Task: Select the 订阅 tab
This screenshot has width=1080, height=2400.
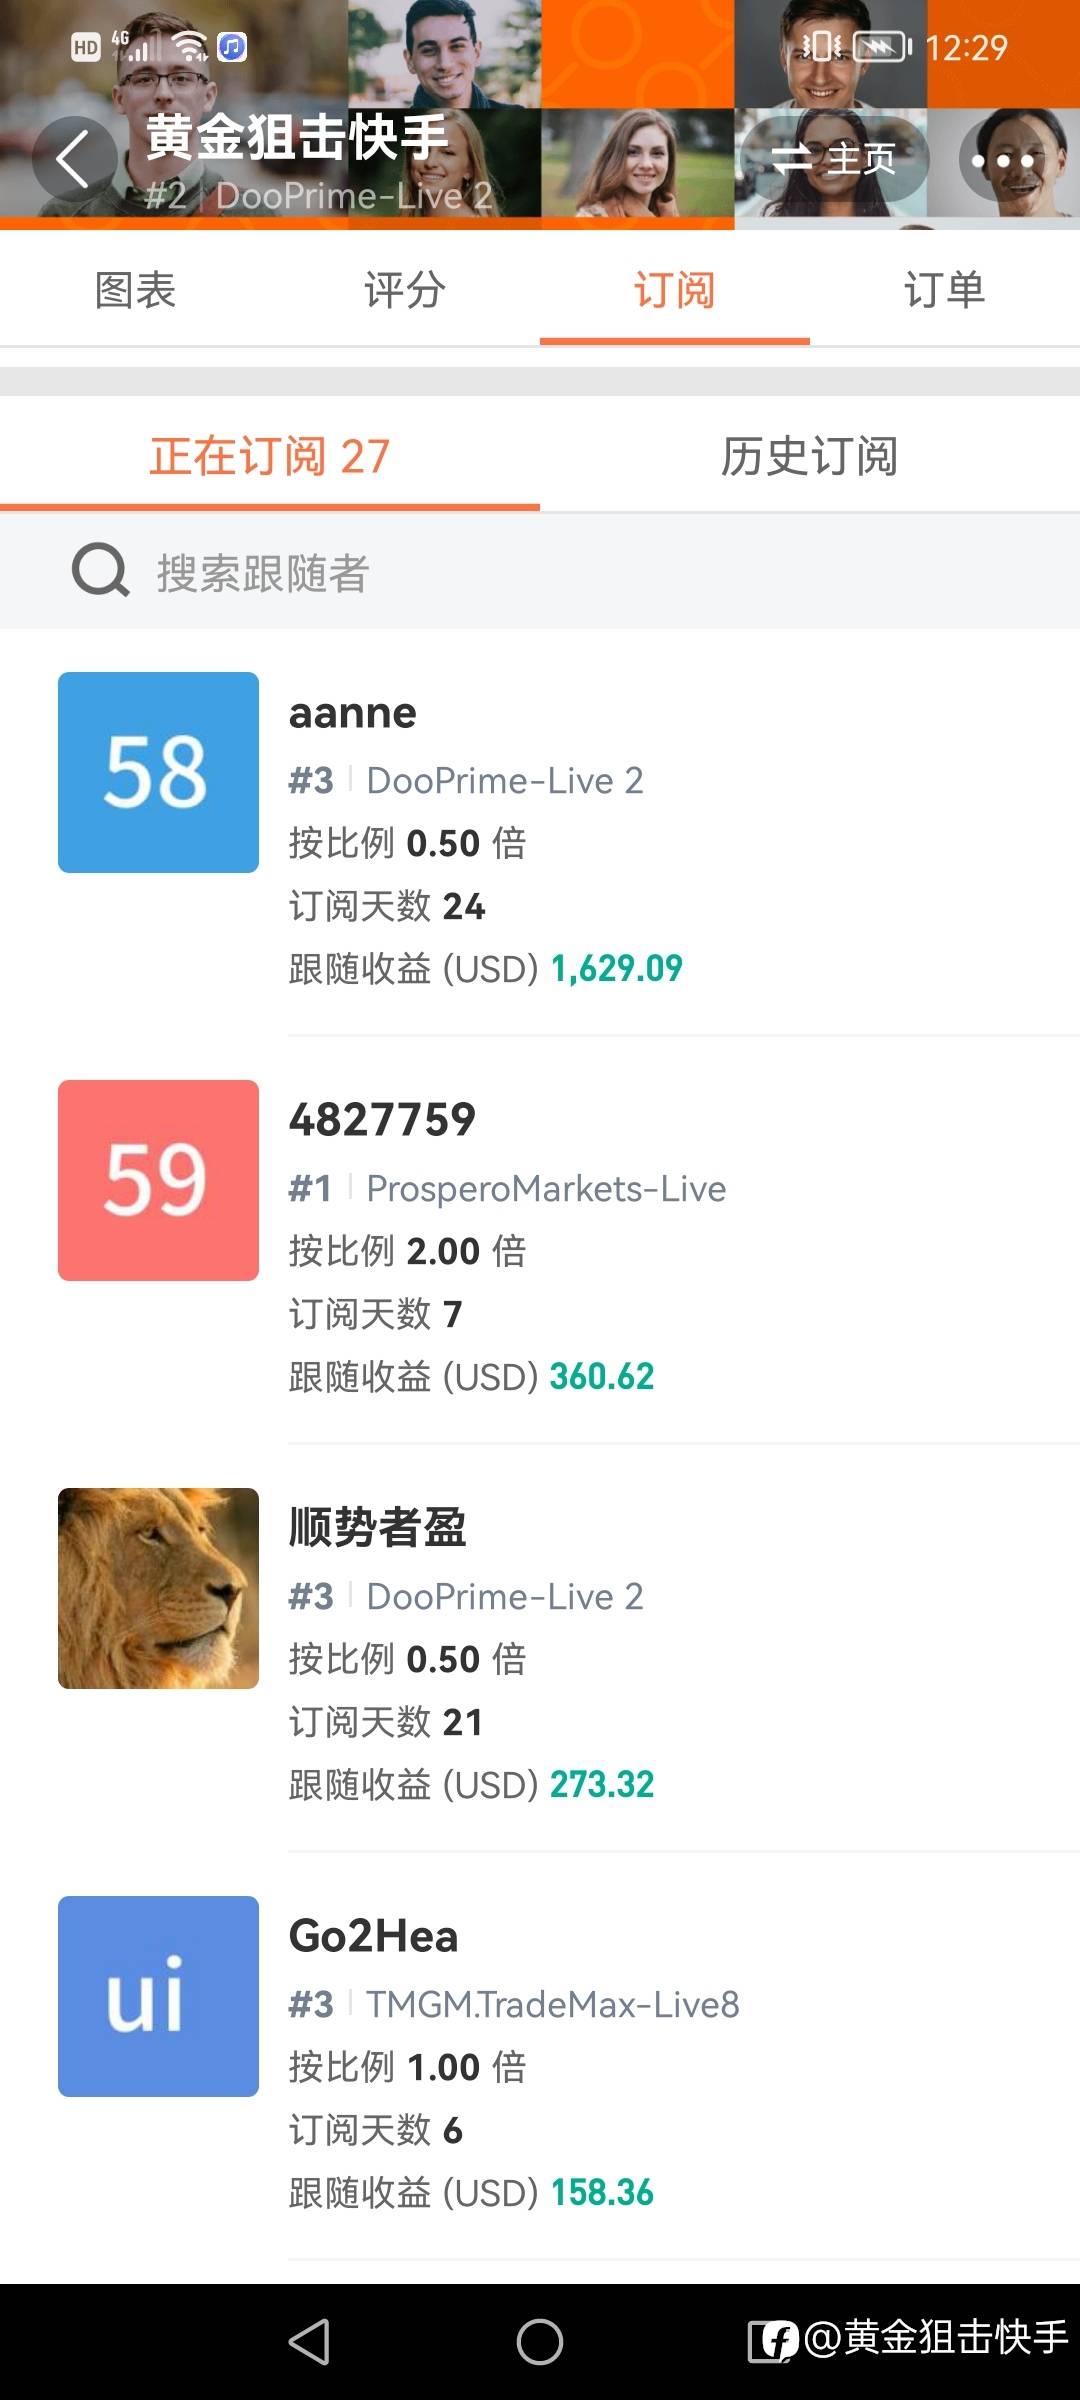Action: 675,290
